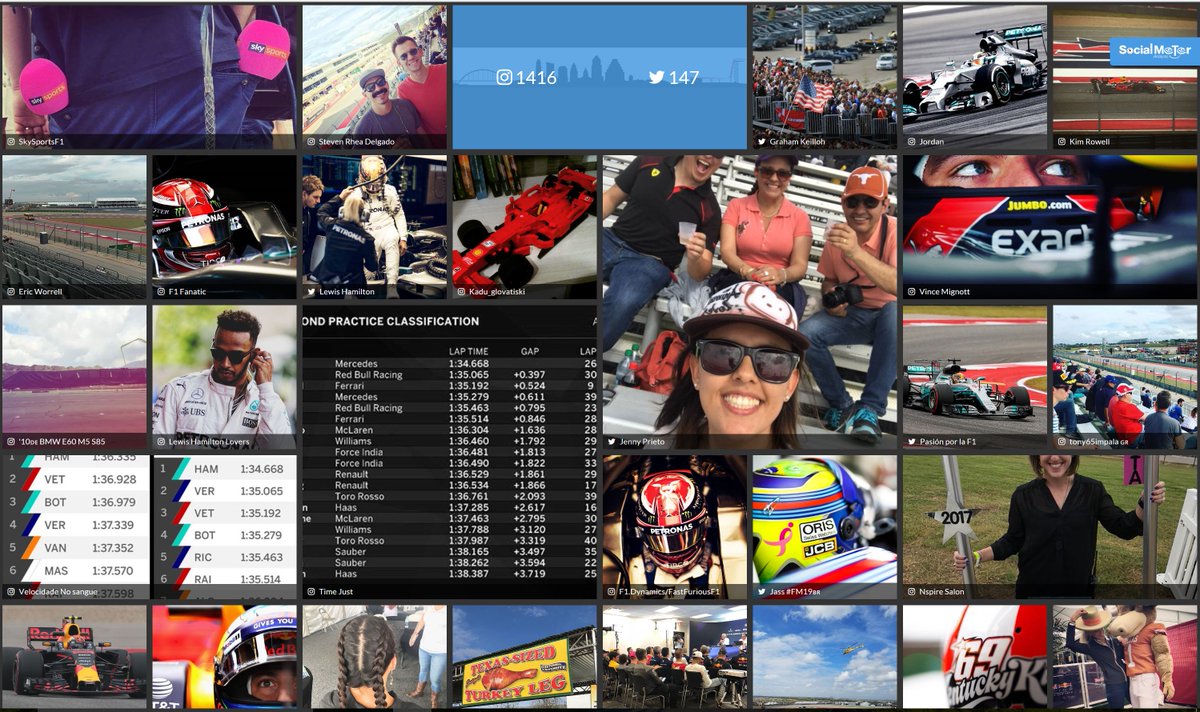
Task: Click the Social Motor logo badge
Action: tap(1154, 51)
